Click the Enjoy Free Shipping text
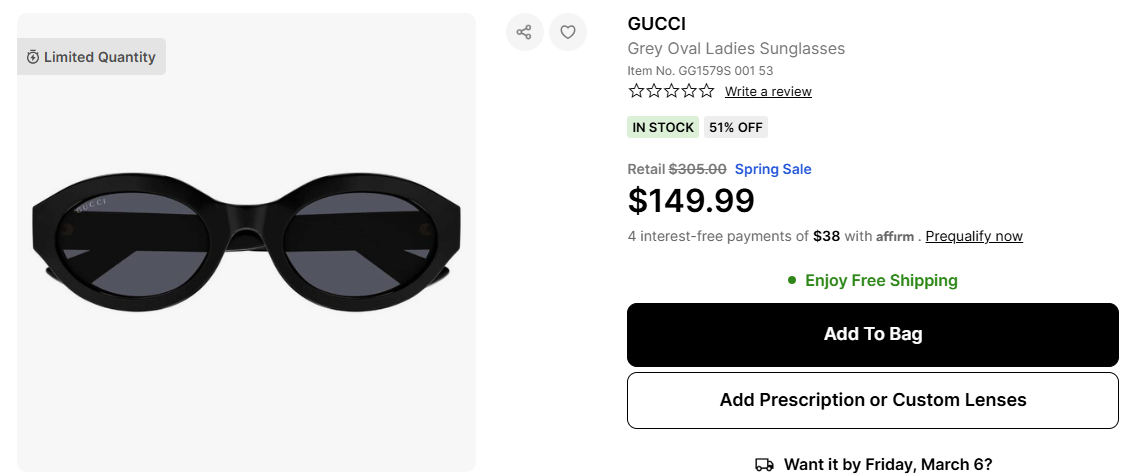This screenshot has width=1128, height=476. tap(881, 280)
